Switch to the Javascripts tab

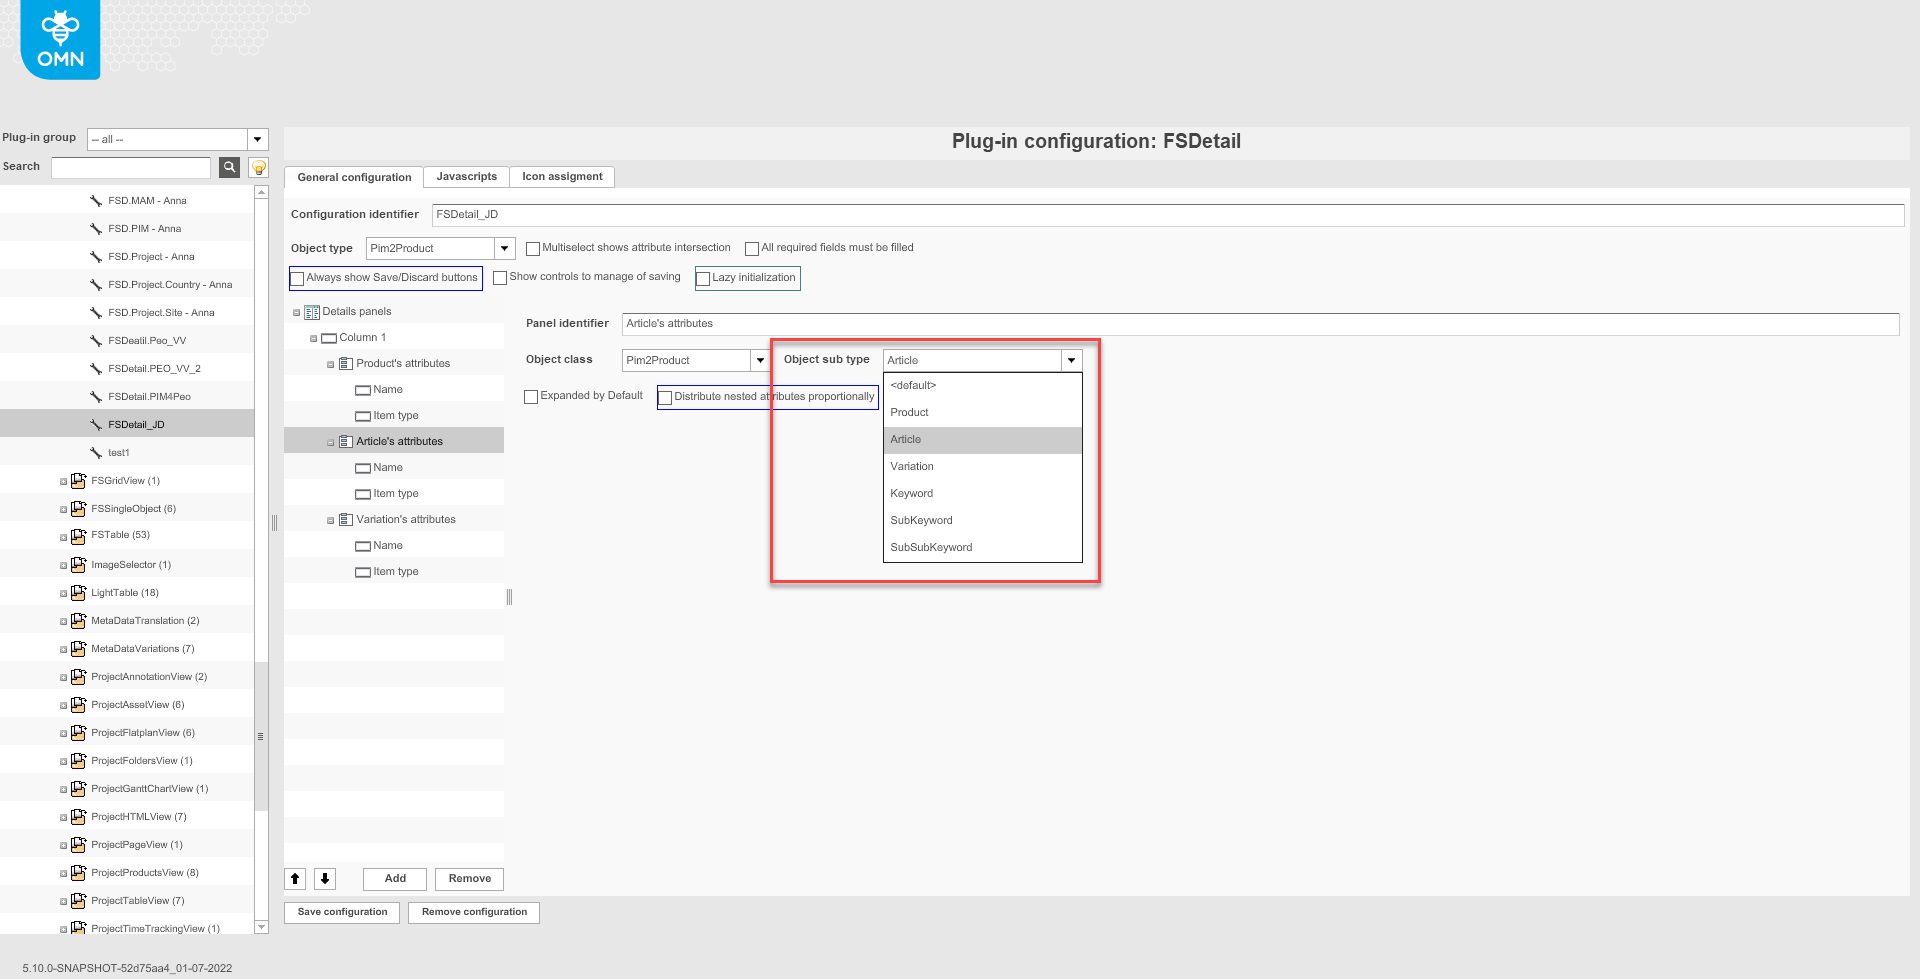coord(466,176)
